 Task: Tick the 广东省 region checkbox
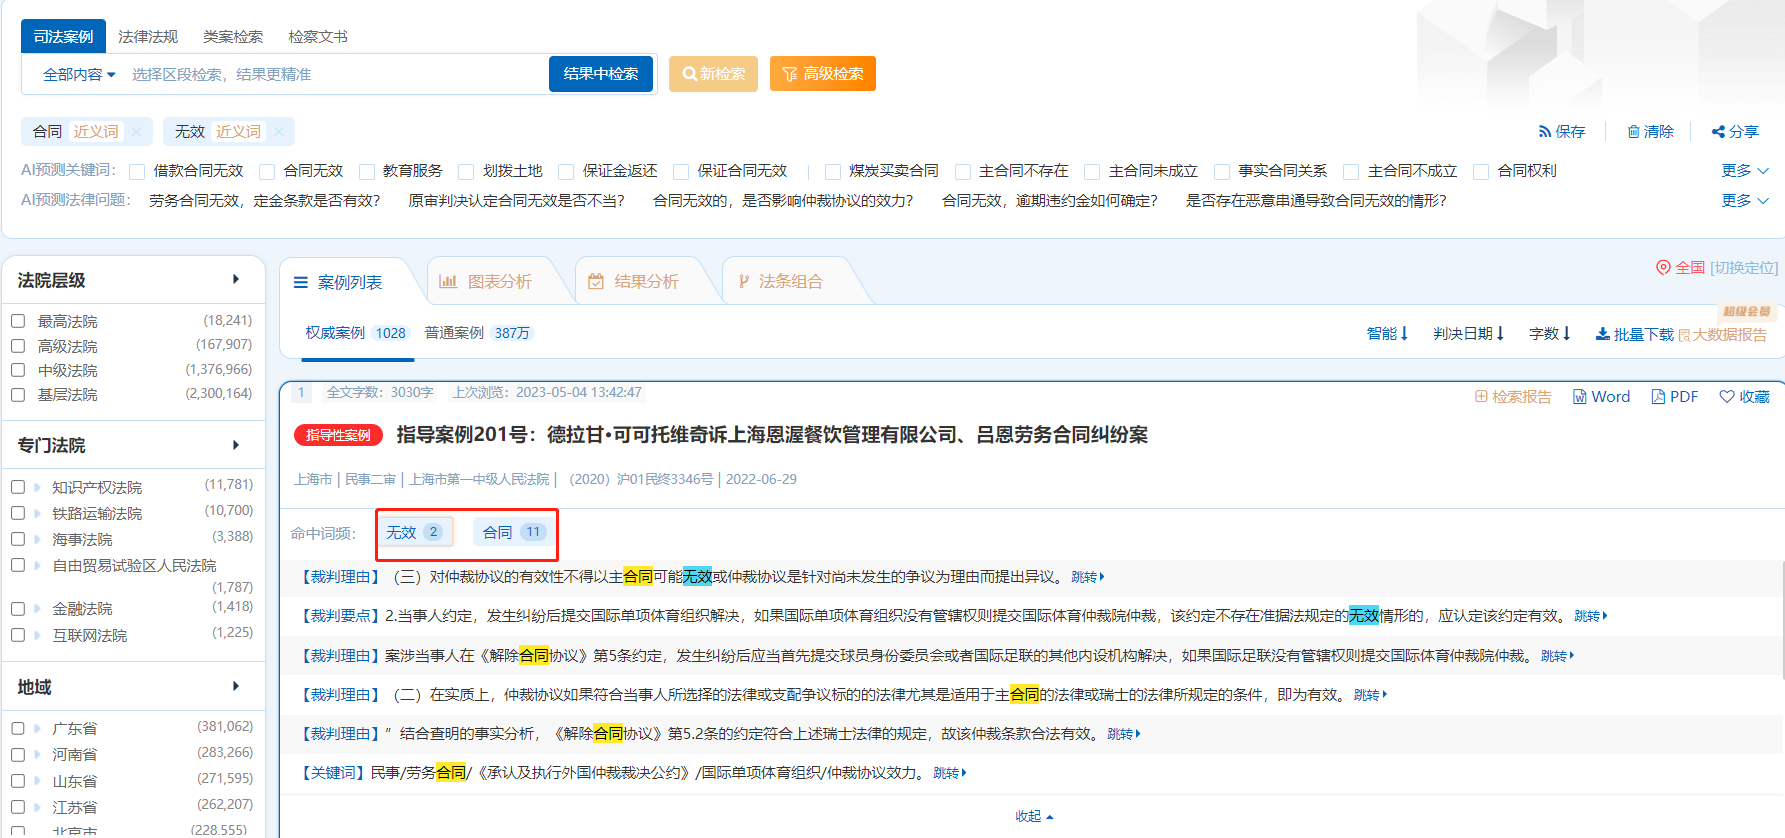click(18, 728)
